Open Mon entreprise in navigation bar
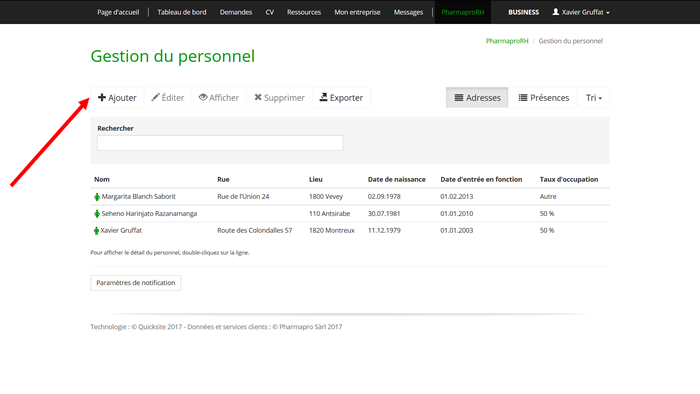Screen dimensions: 700x394 click(x=357, y=12)
